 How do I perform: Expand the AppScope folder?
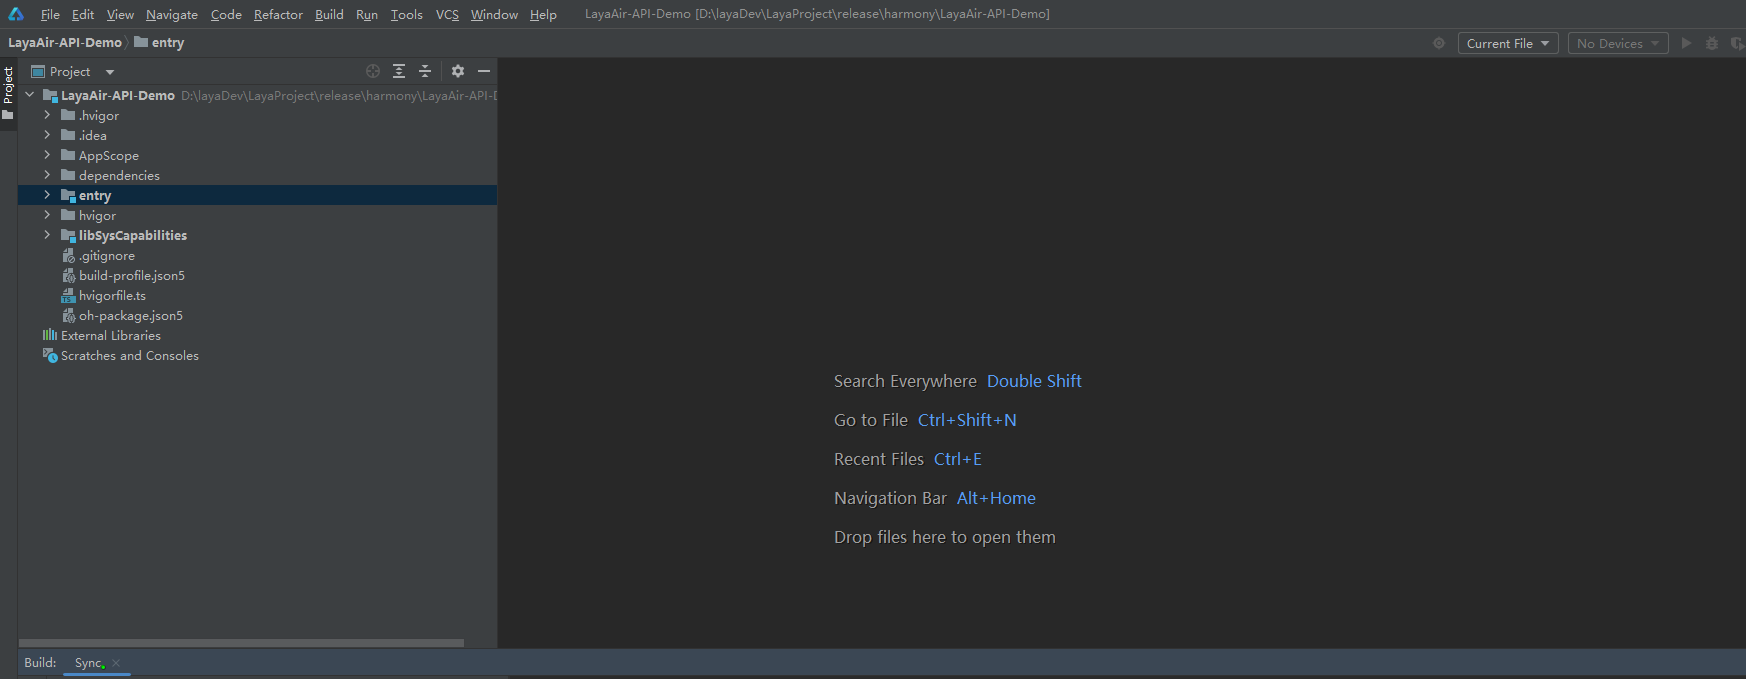point(47,155)
